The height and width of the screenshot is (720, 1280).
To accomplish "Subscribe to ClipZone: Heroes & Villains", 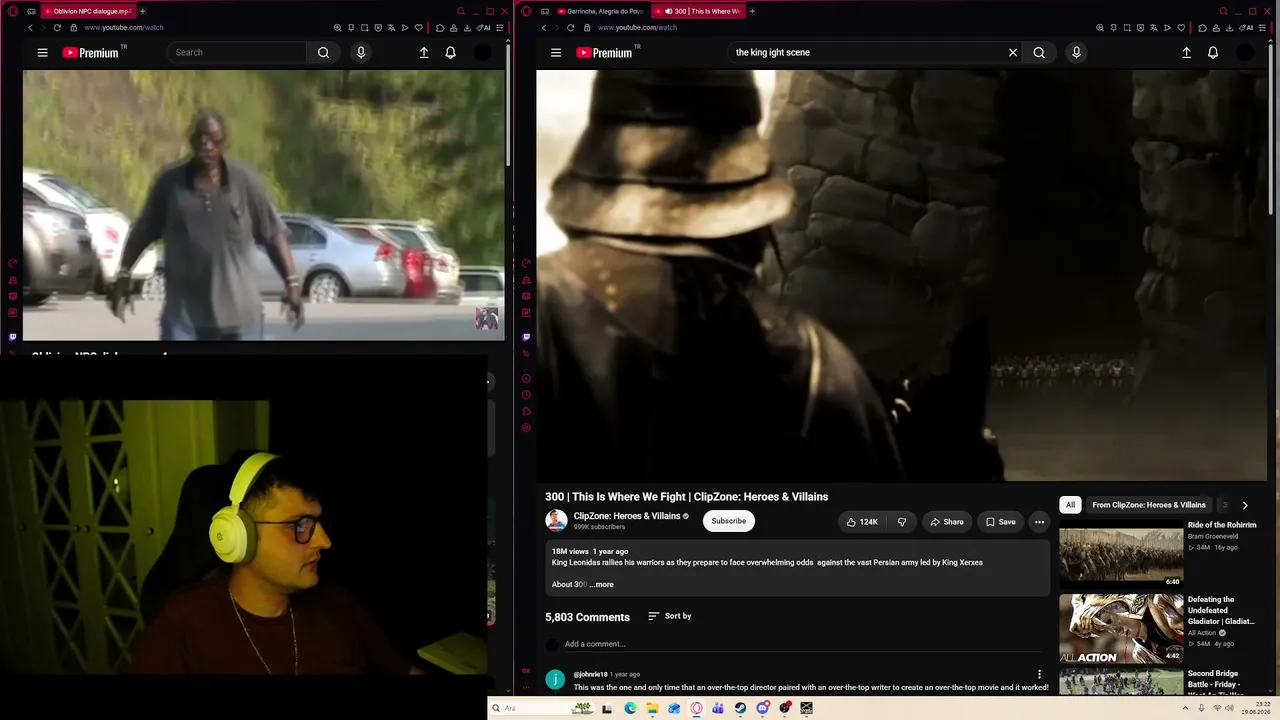I will (729, 521).
